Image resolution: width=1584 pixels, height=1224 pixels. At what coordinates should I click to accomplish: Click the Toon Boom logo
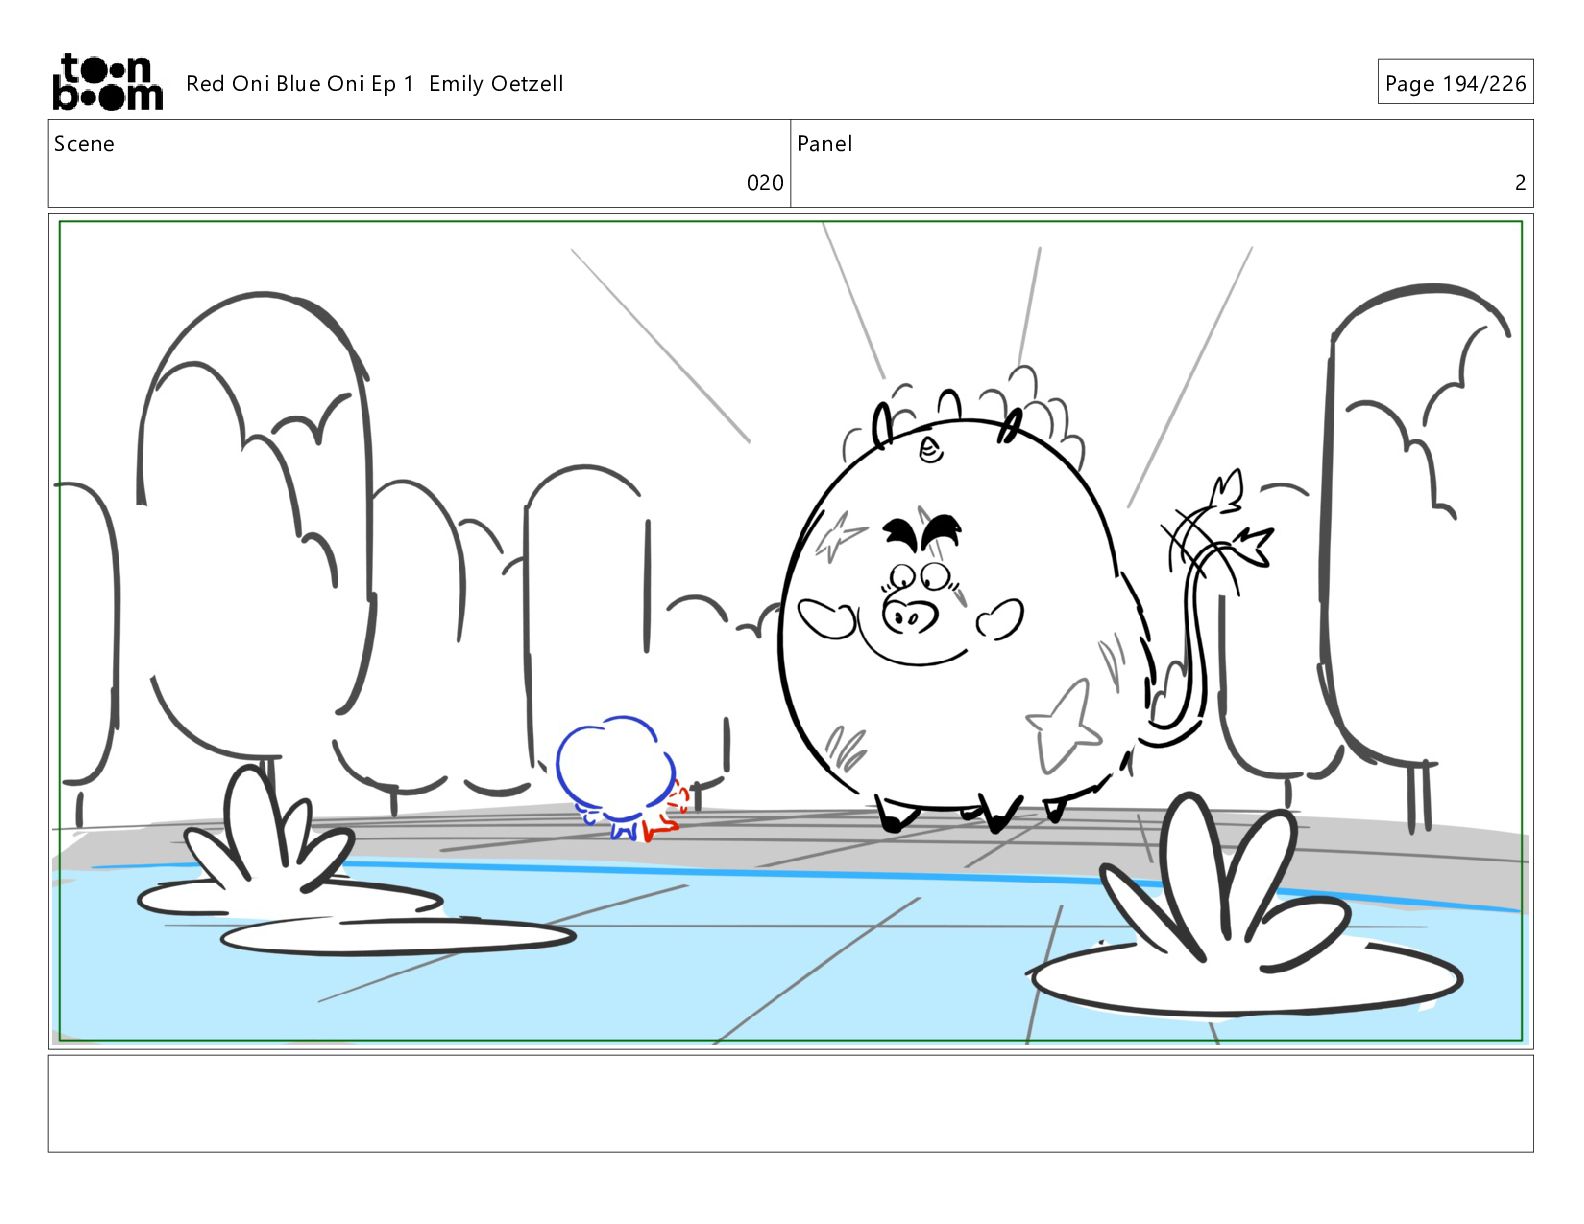tap(107, 82)
